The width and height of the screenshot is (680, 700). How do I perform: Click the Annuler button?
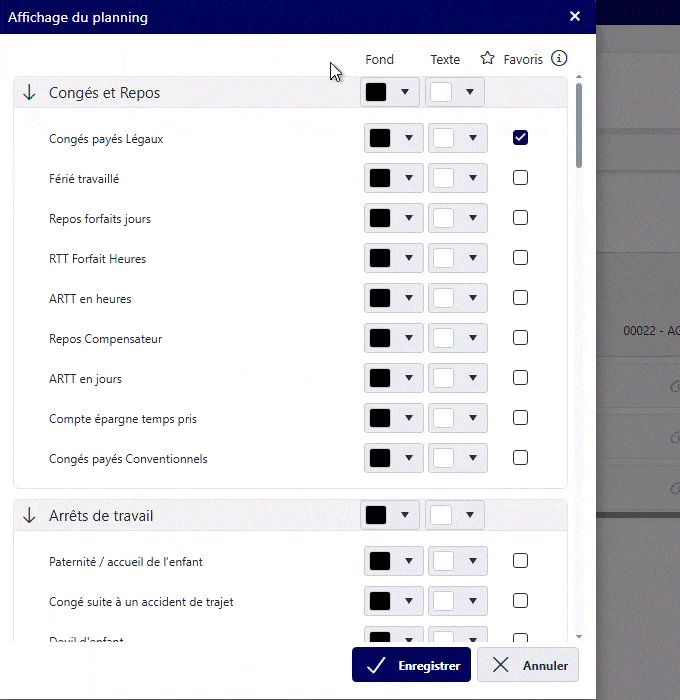point(528,665)
